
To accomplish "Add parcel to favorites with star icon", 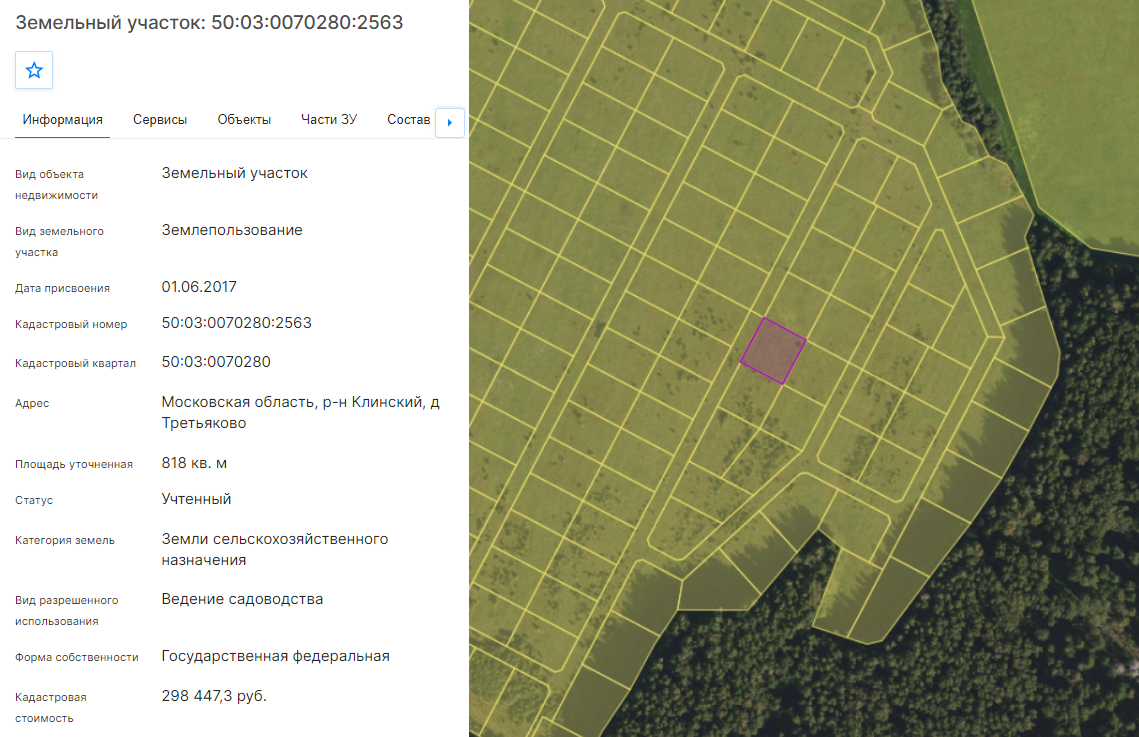I will 34,70.
